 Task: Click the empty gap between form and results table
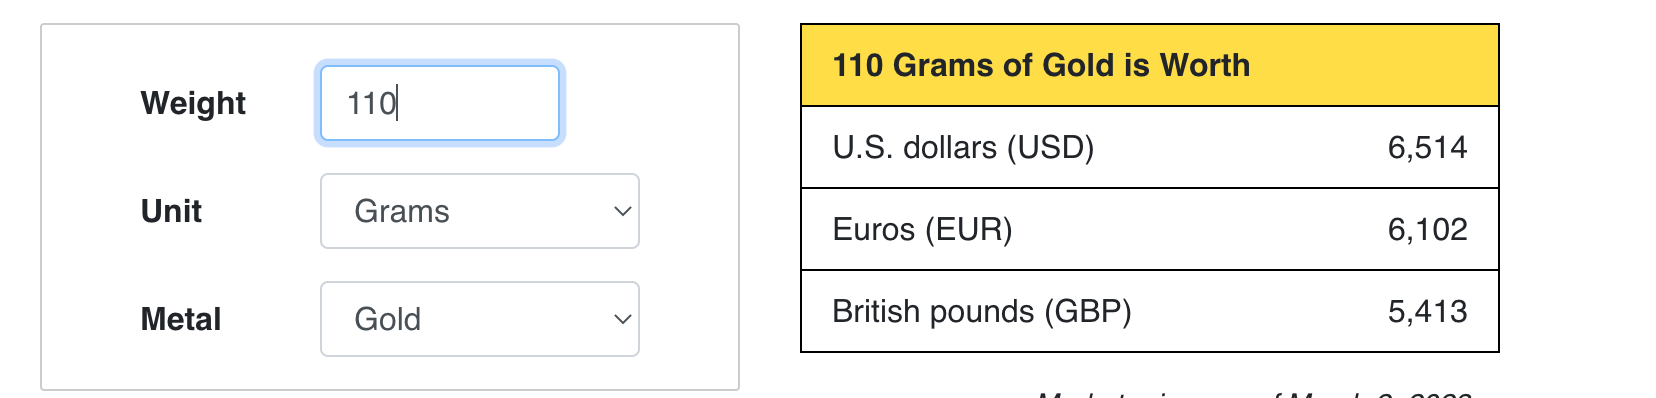(770, 200)
